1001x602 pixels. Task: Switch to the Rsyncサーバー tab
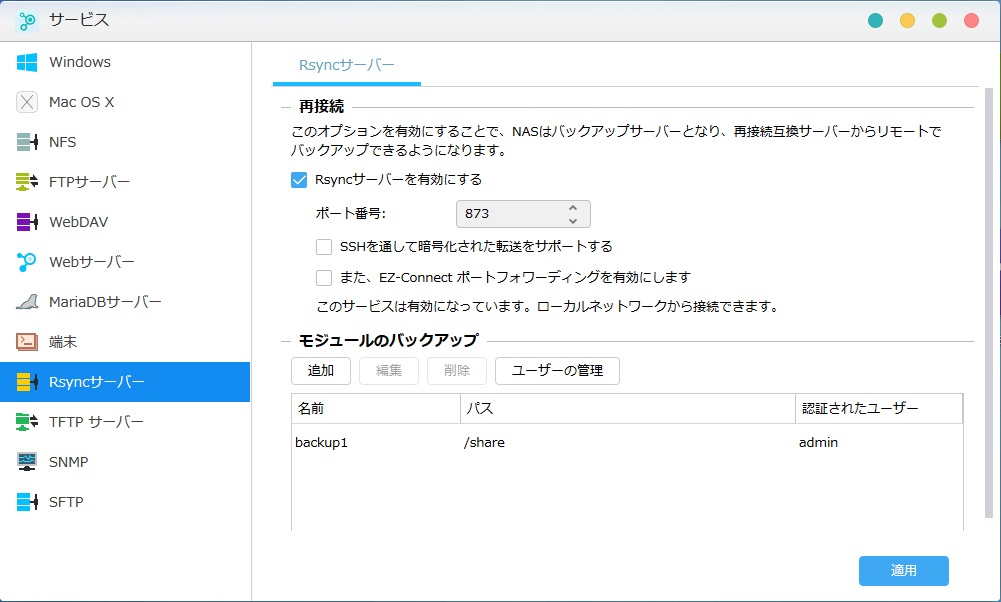coord(346,65)
